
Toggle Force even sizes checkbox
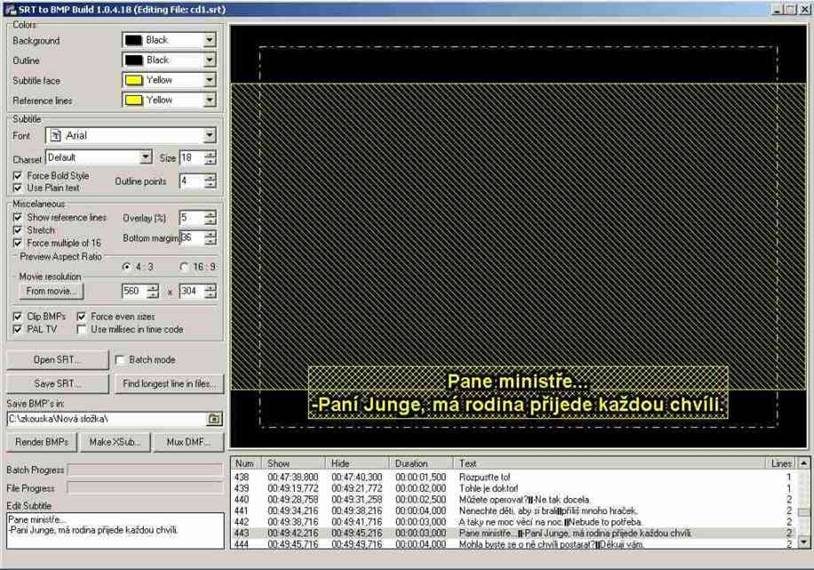coord(81,316)
